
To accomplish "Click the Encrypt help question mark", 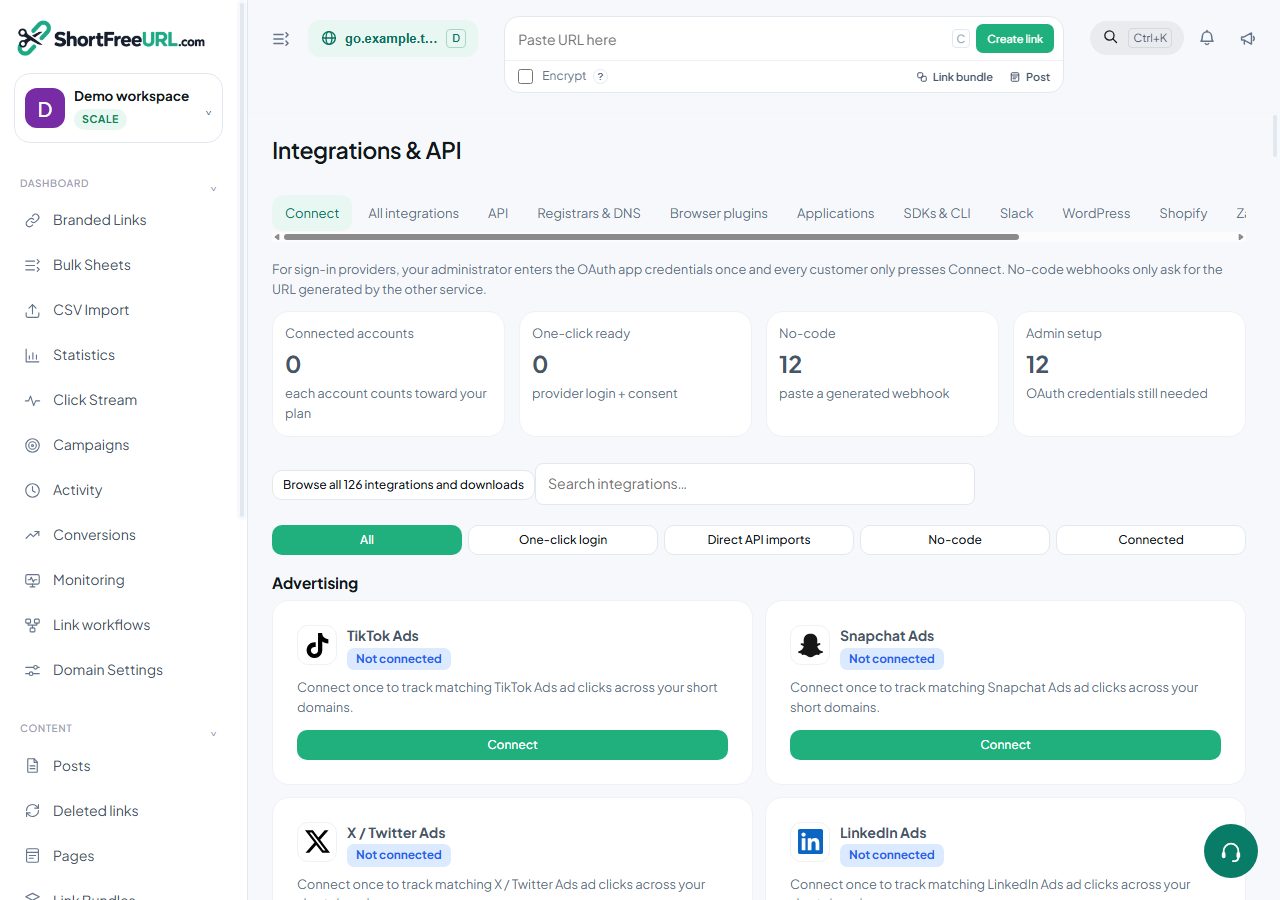I will 601,77.
